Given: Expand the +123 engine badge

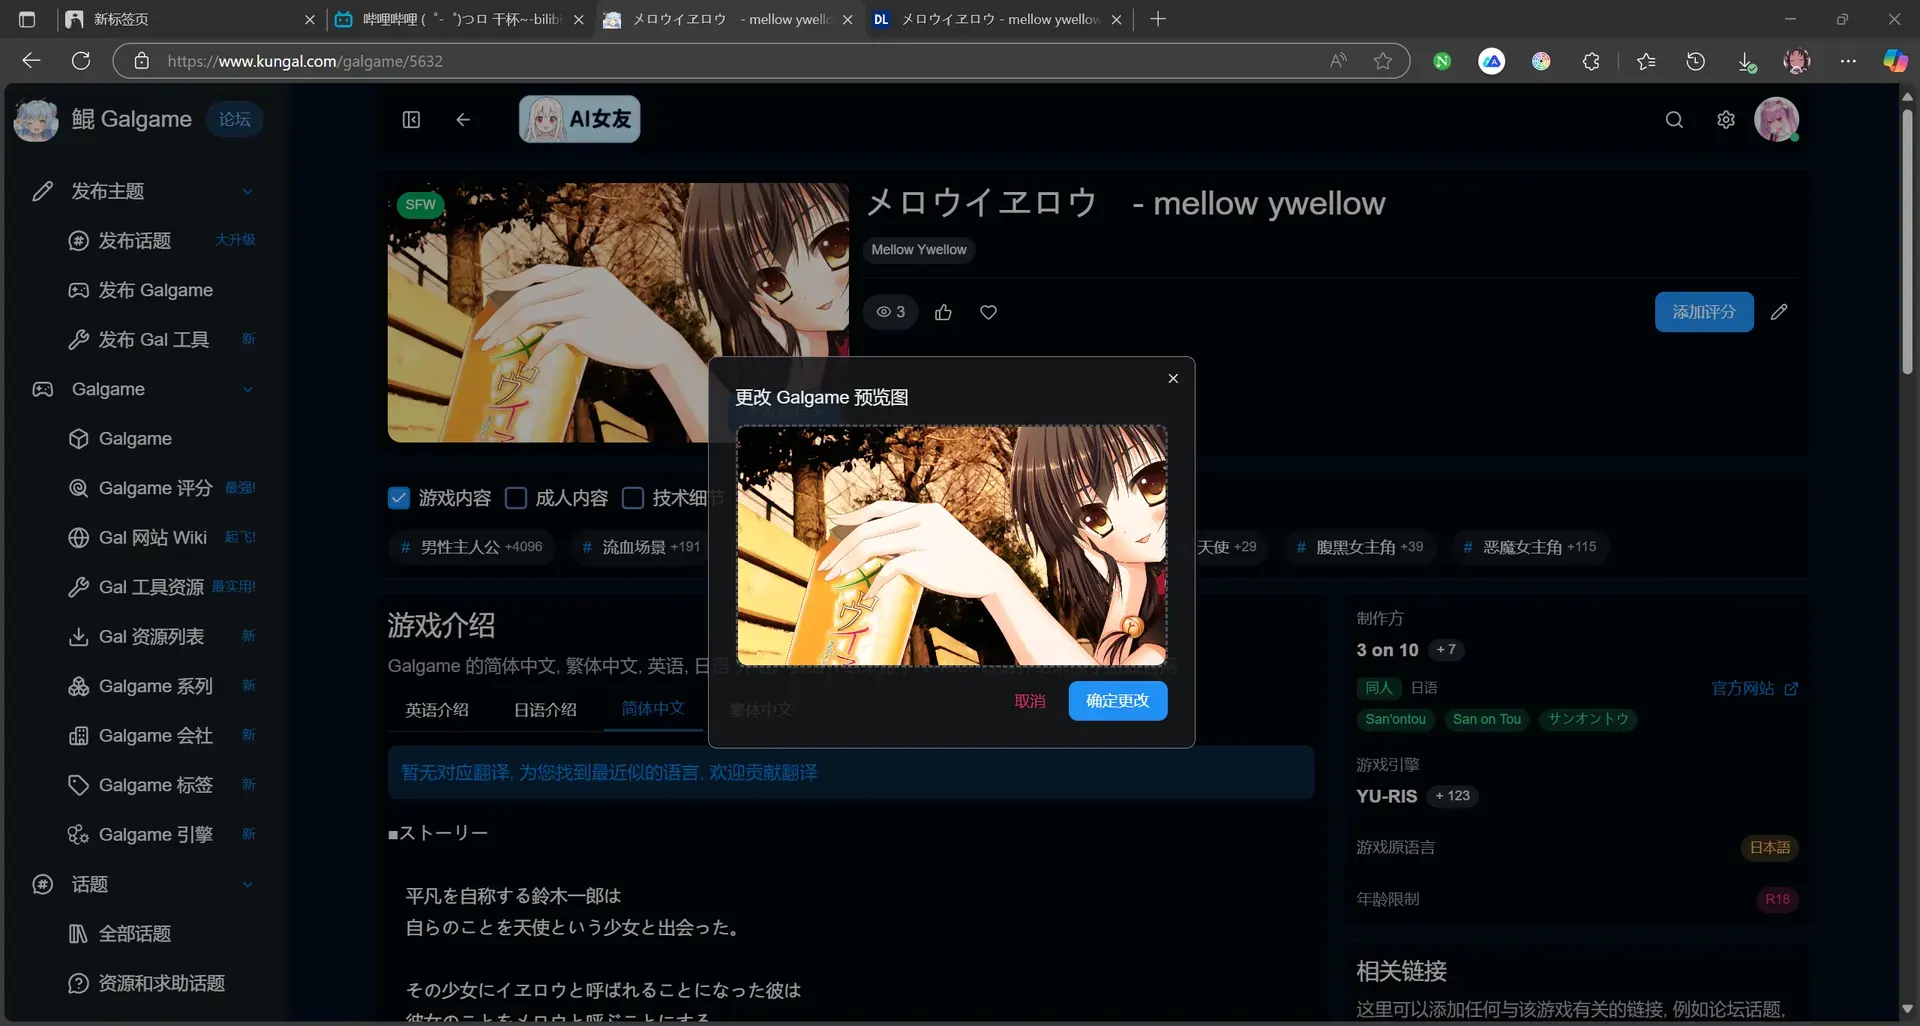Looking at the screenshot, I should [x=1453, y=796].
